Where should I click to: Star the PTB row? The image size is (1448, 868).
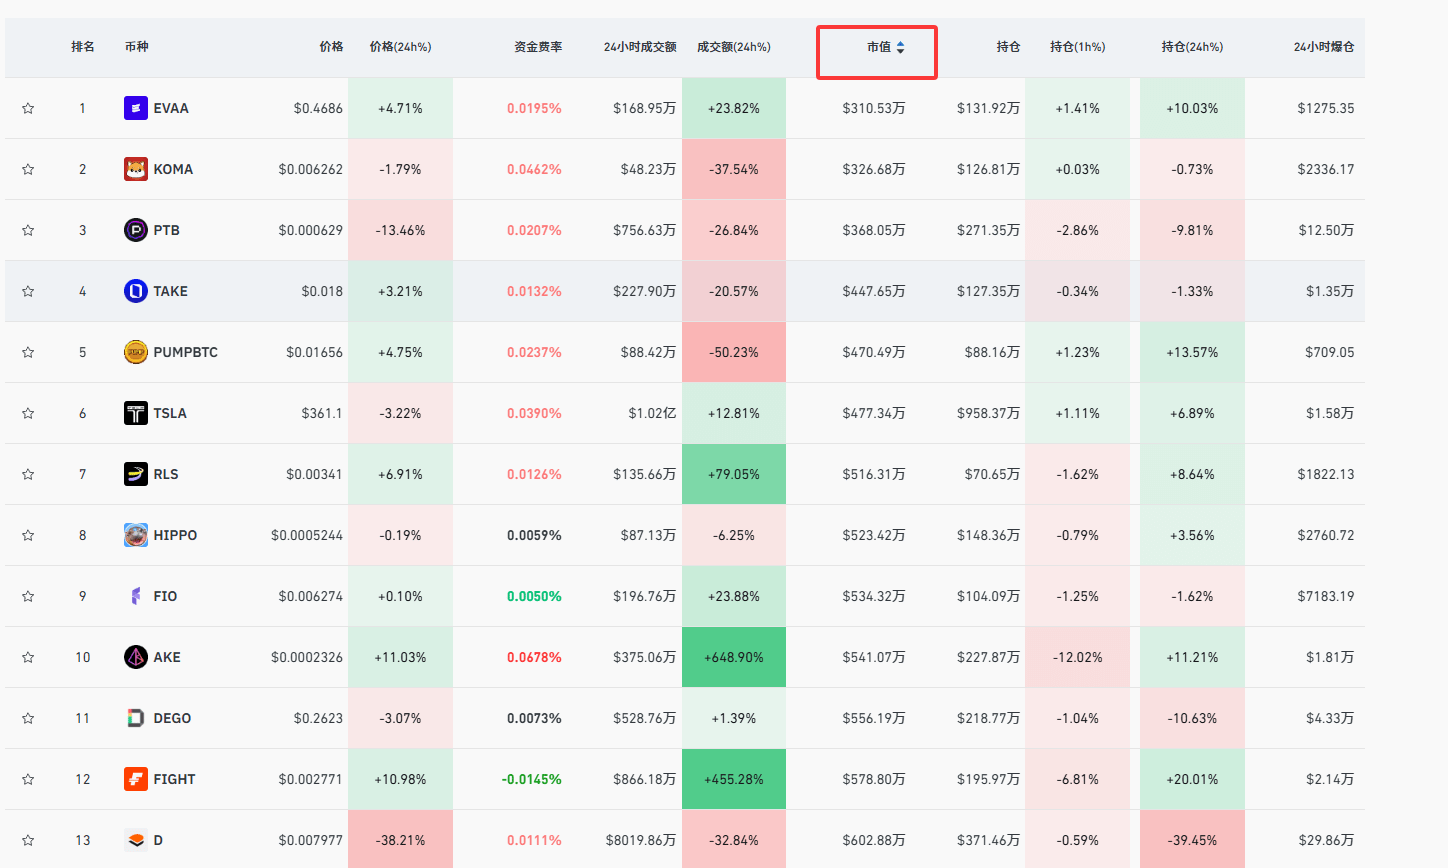(x=28, y=230)
